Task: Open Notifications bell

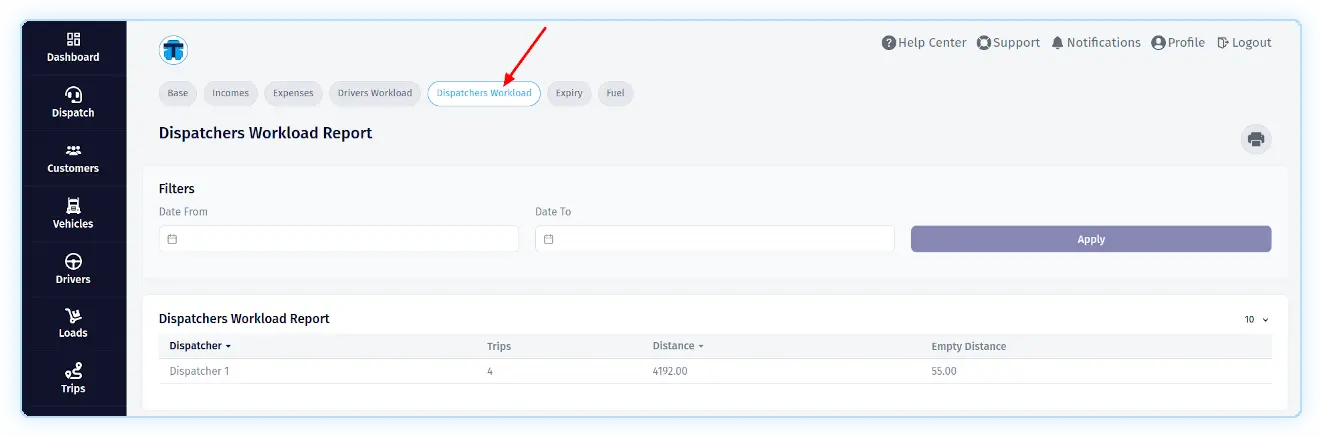Action: [x=1095, y=43]
